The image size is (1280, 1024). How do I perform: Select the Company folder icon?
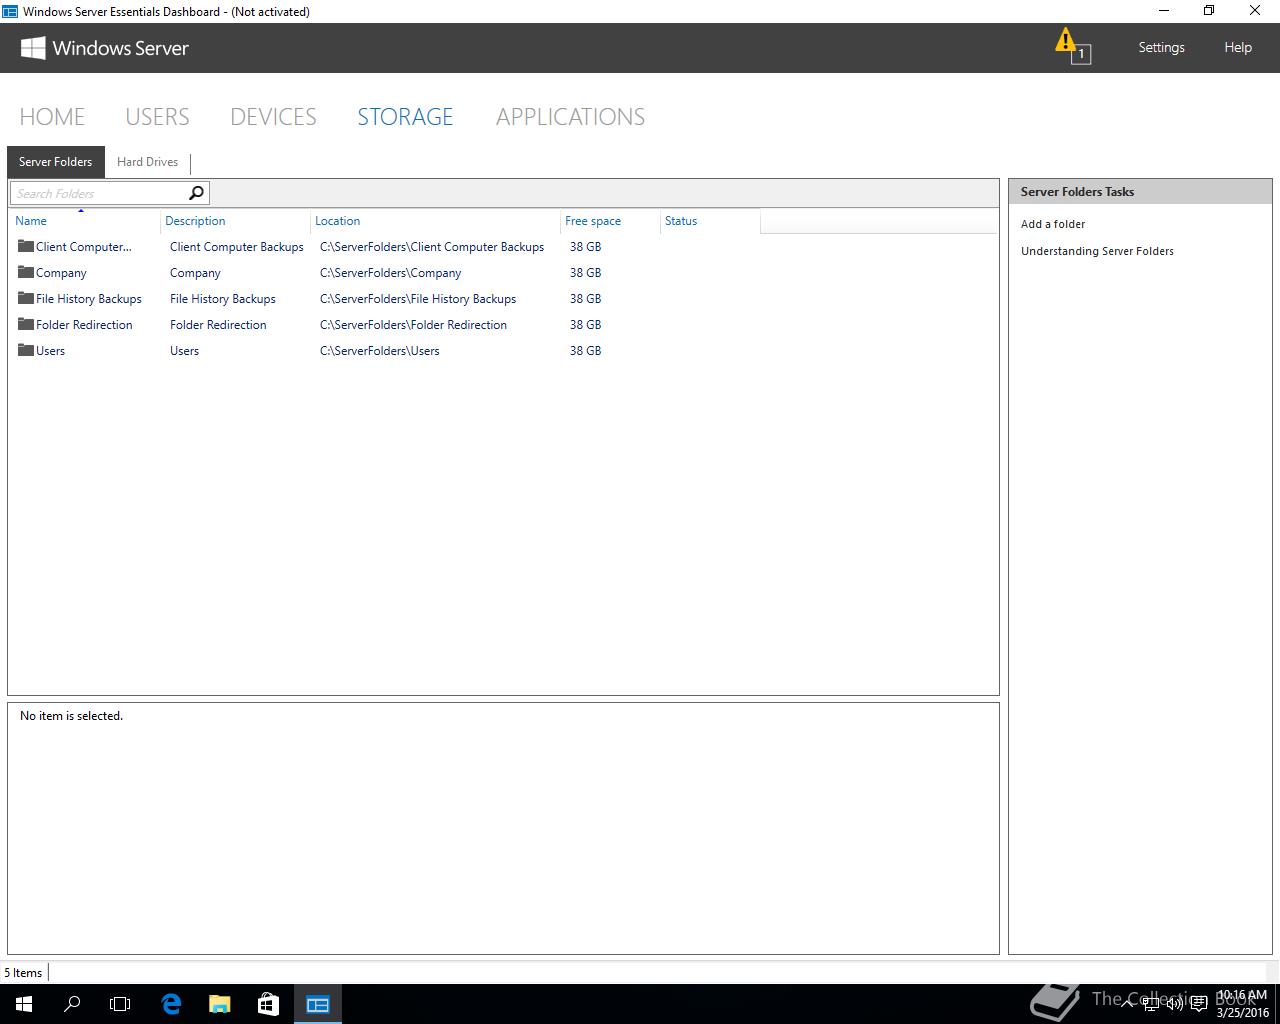click(x=26, y=272)
